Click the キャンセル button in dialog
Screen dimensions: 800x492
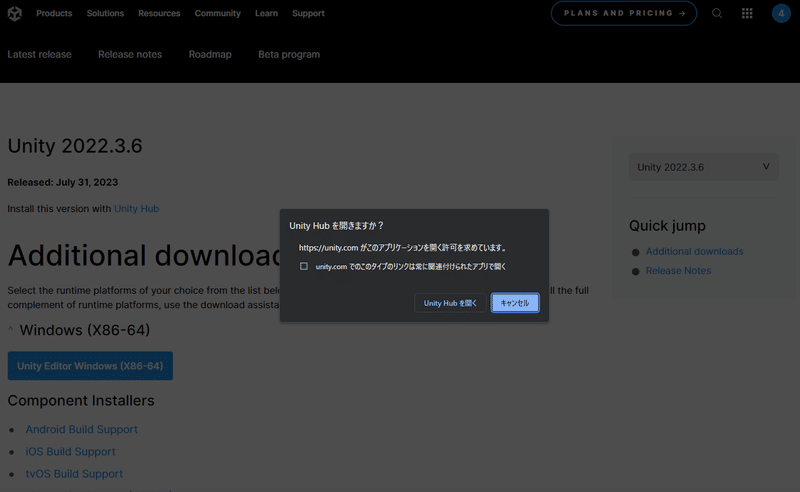click(x=515, y=303)
